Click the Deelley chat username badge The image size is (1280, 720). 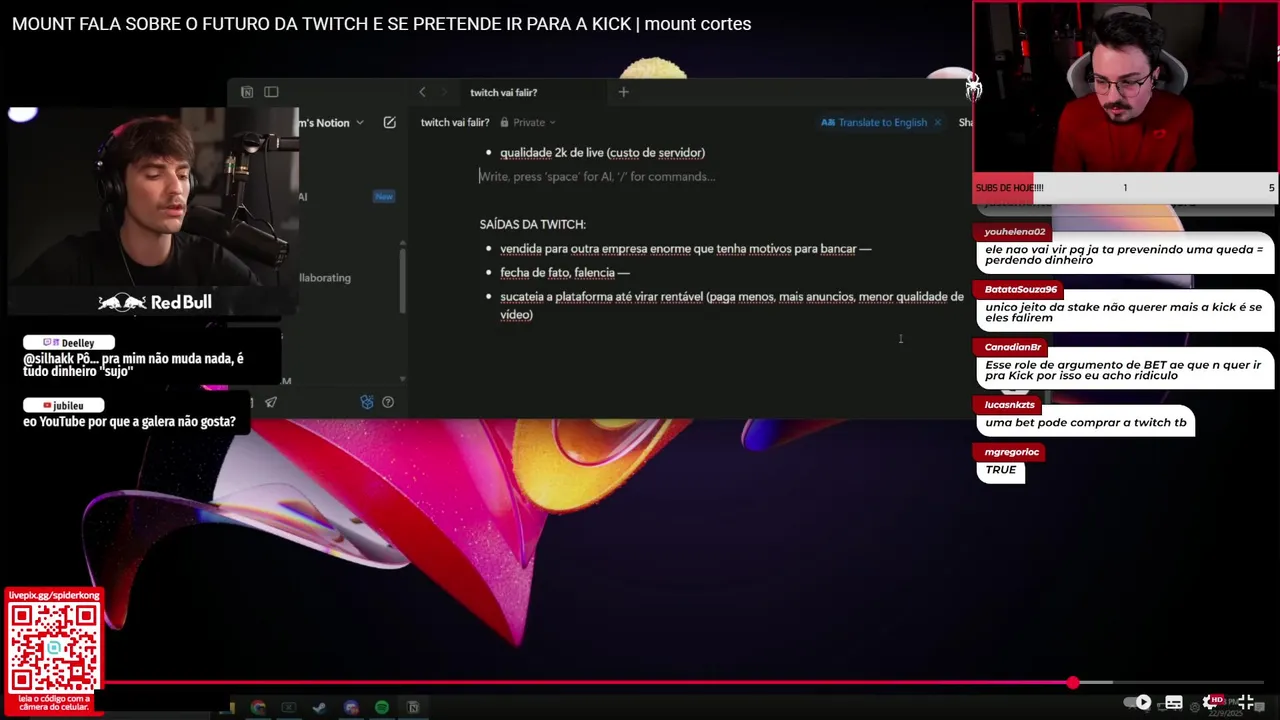click(69, 343)
